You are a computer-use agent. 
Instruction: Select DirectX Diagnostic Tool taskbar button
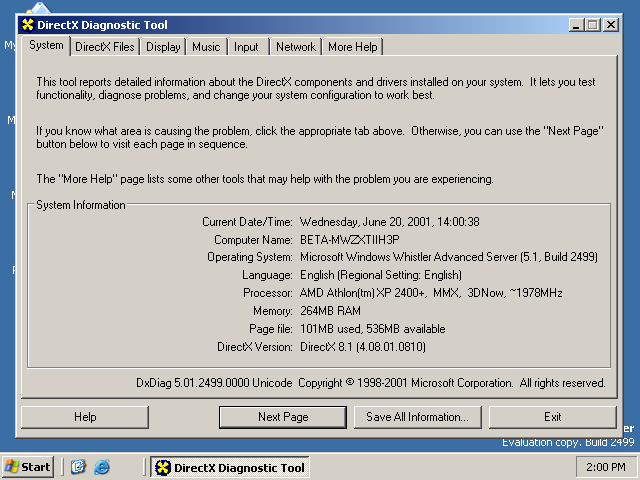229,467
